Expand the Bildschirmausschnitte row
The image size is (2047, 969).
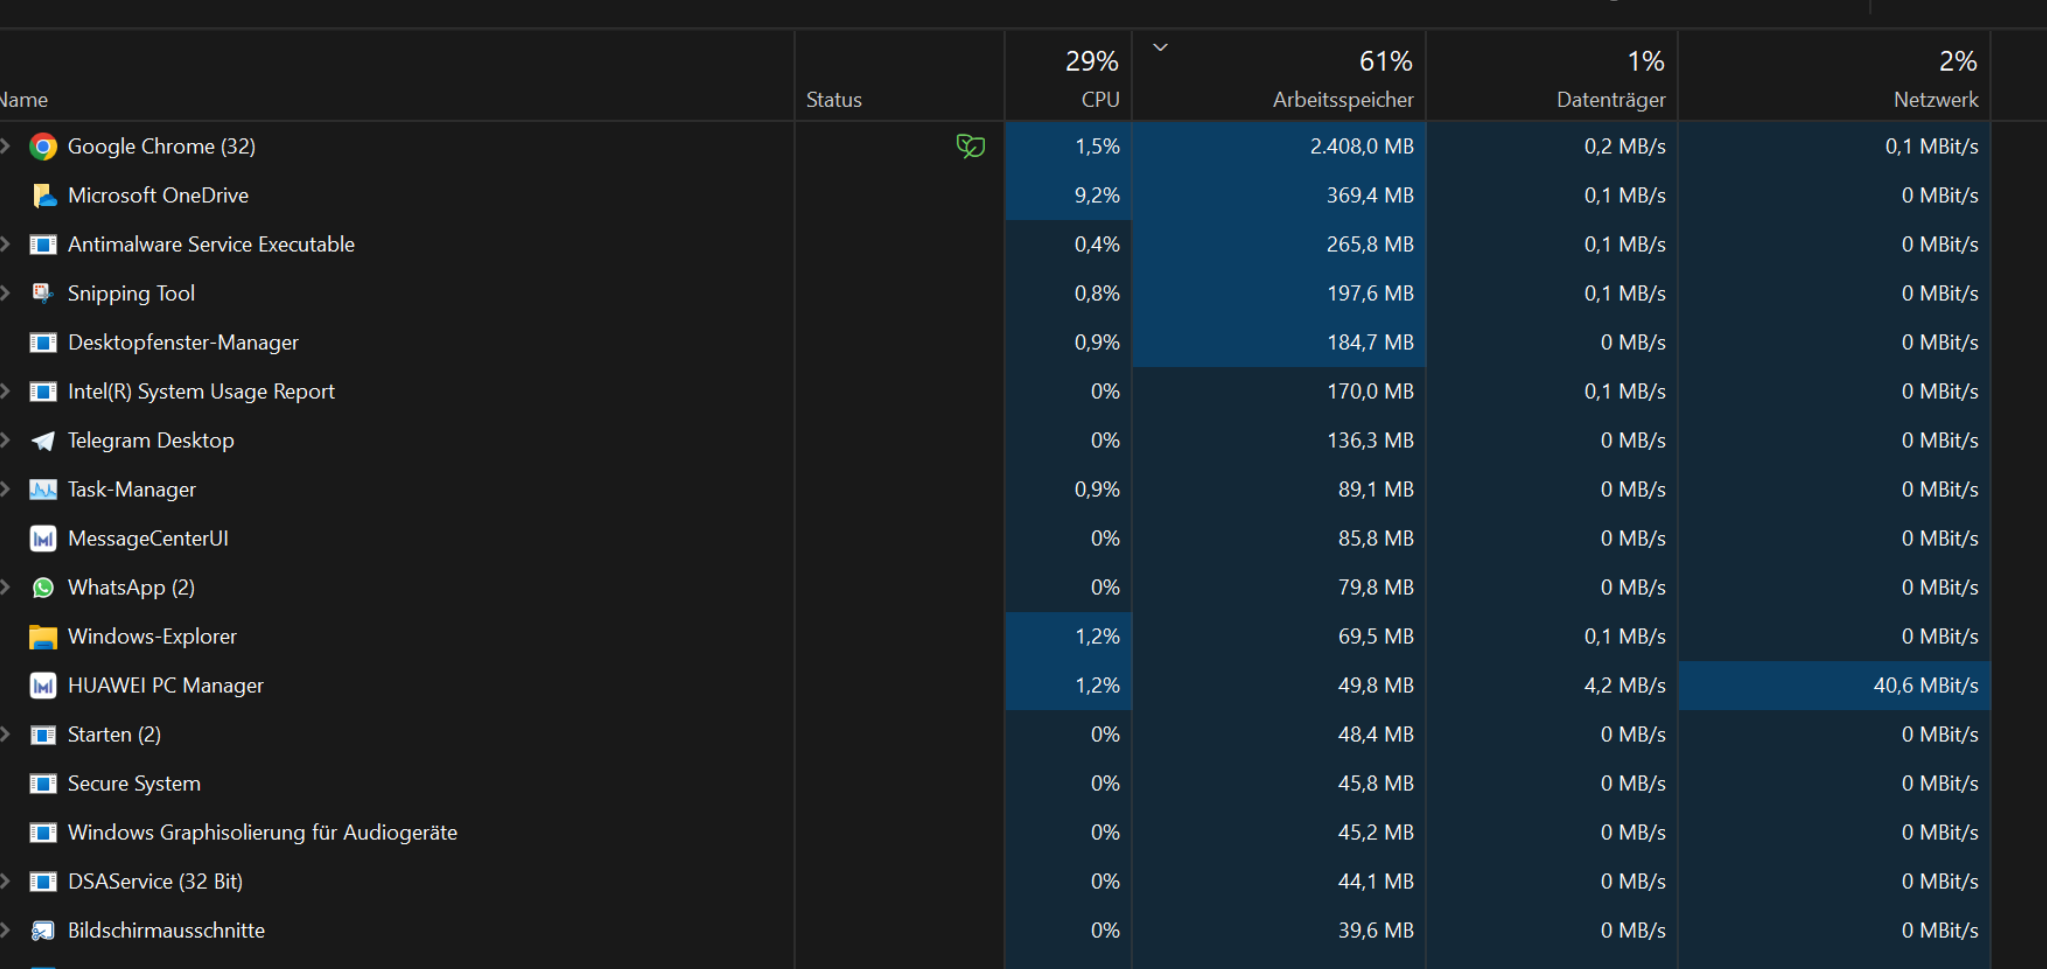coord(5,930)
